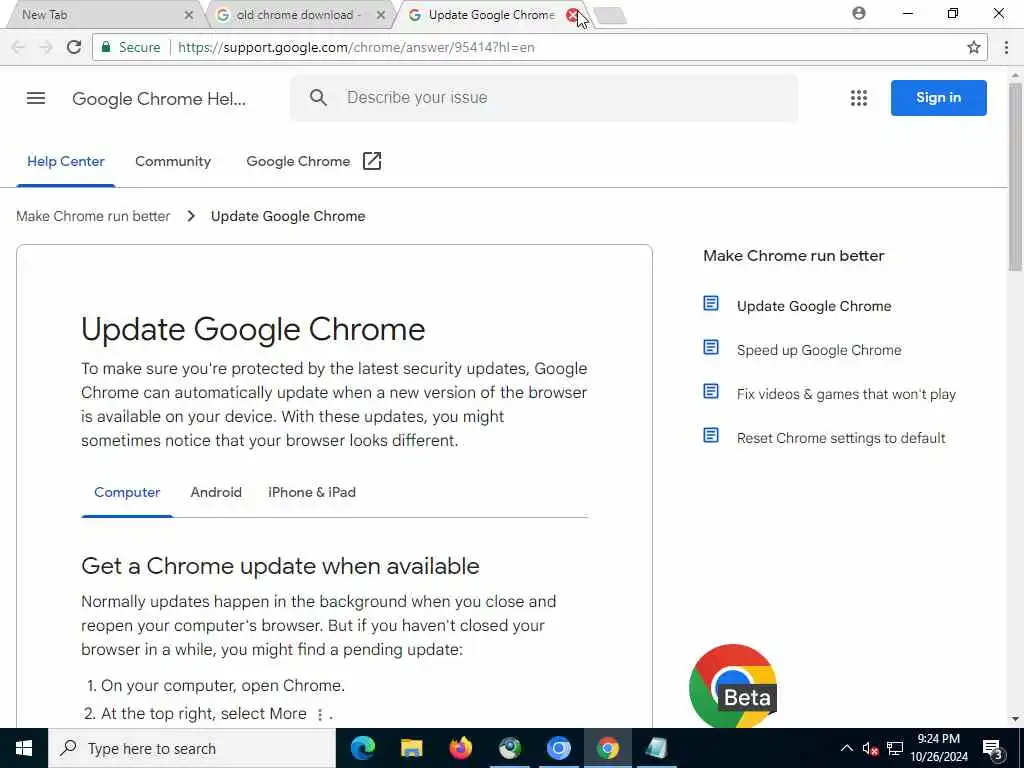Viewport: 1024px width, 768px height.
Task: Open network status tray icon
Action: pos(895,749)
